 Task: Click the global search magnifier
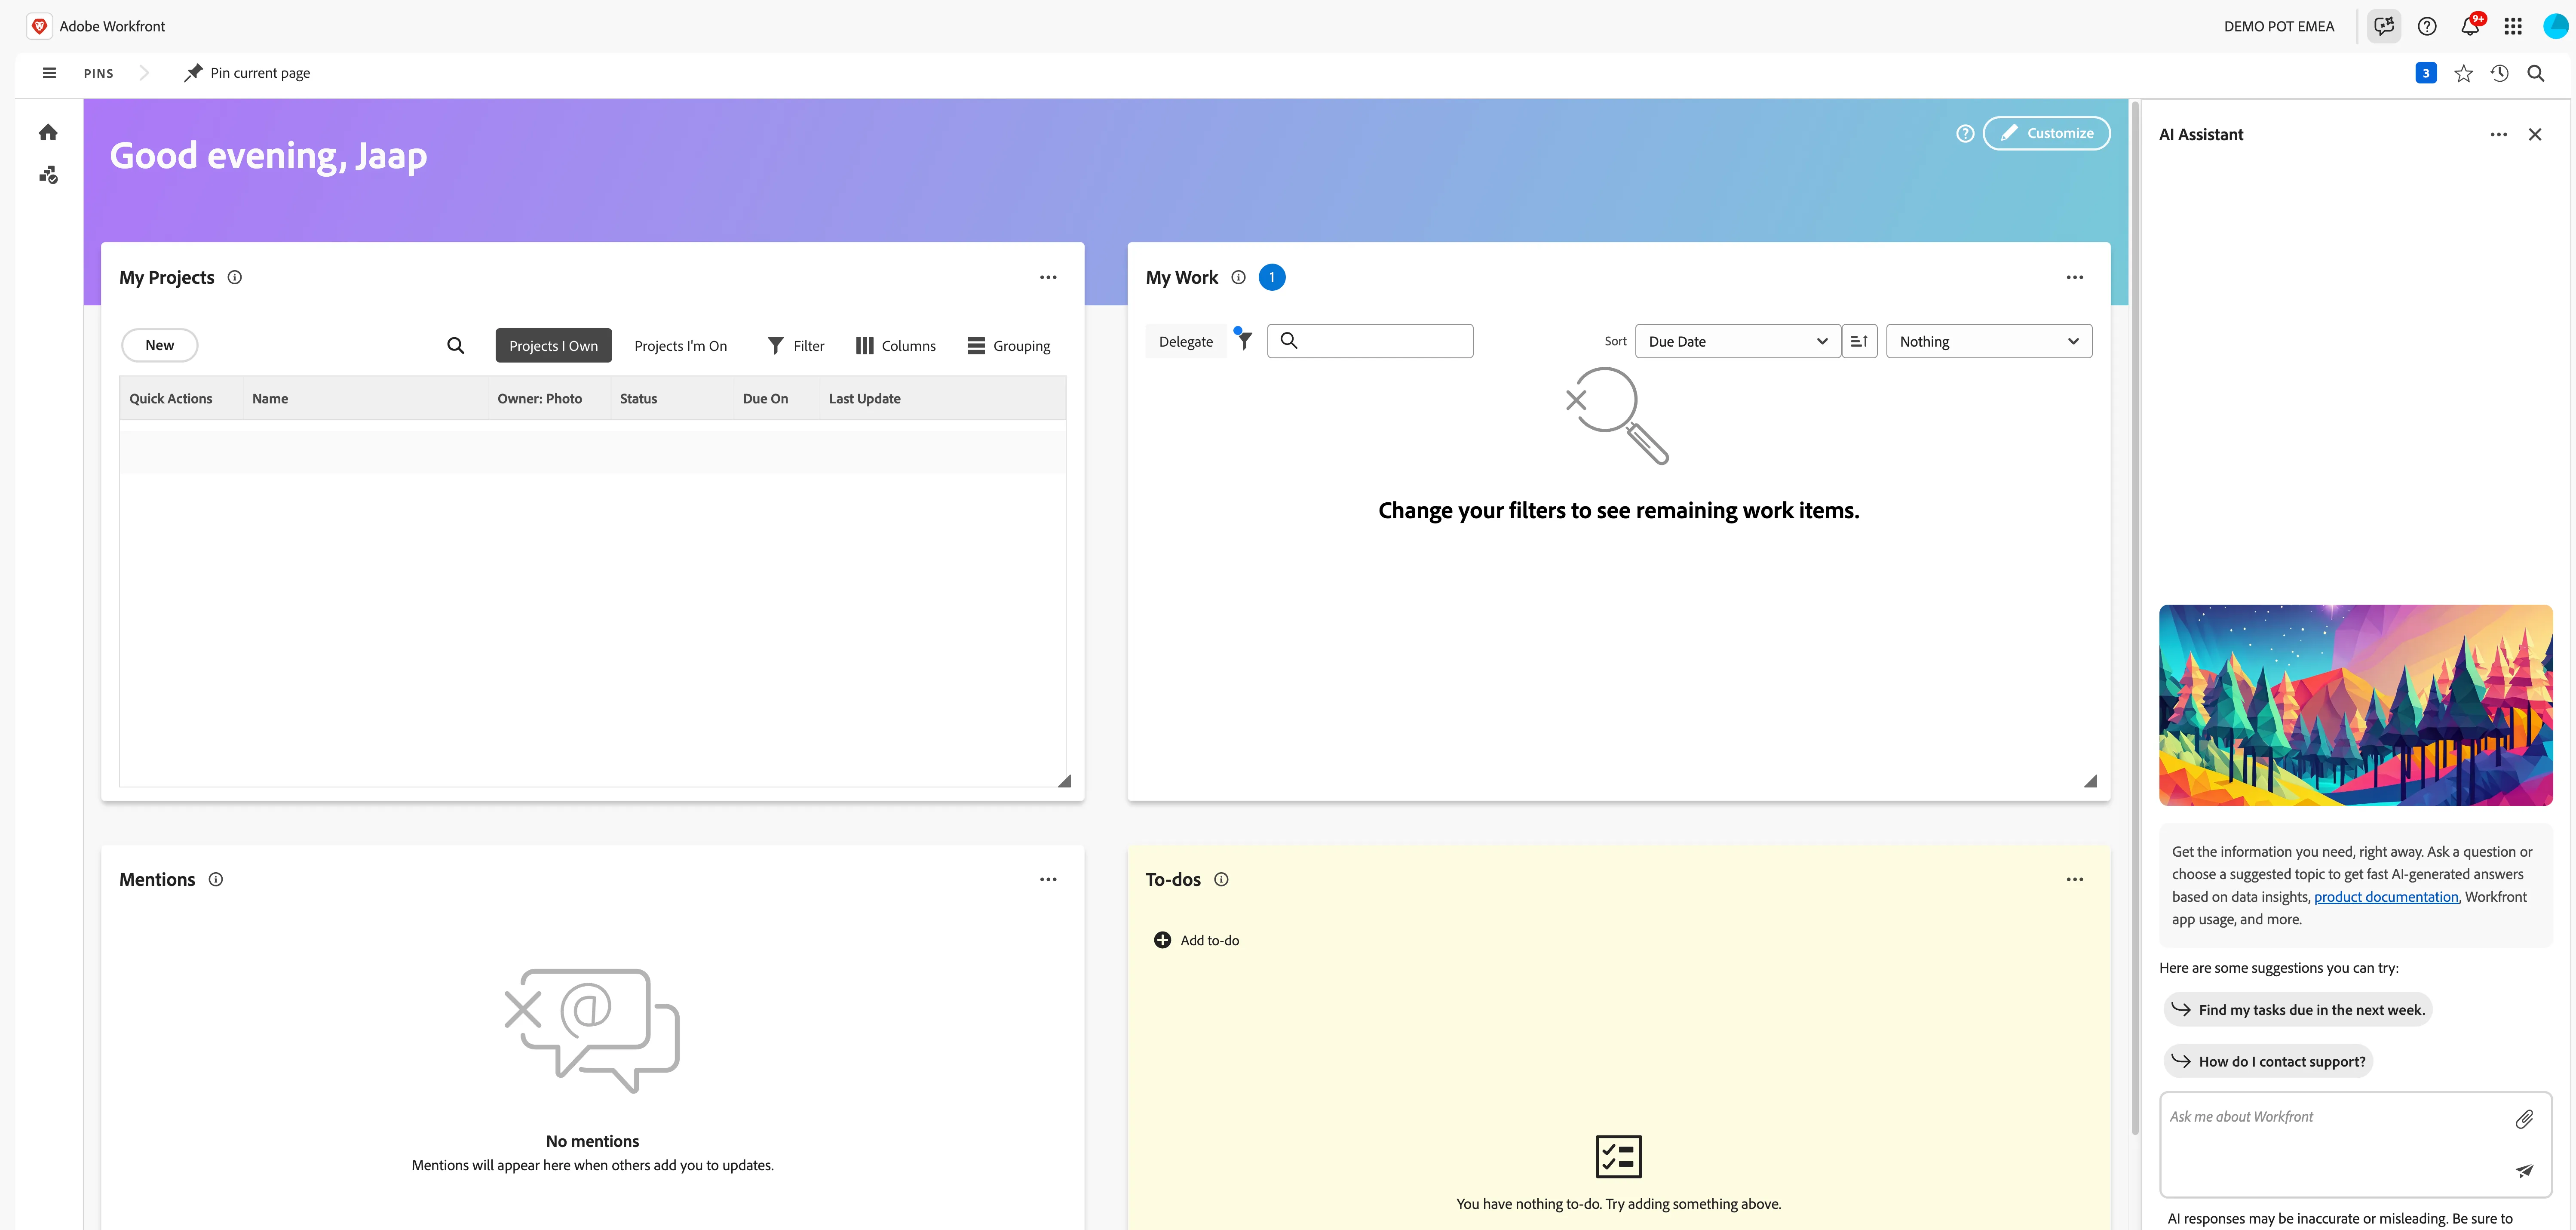[2536, 73]
